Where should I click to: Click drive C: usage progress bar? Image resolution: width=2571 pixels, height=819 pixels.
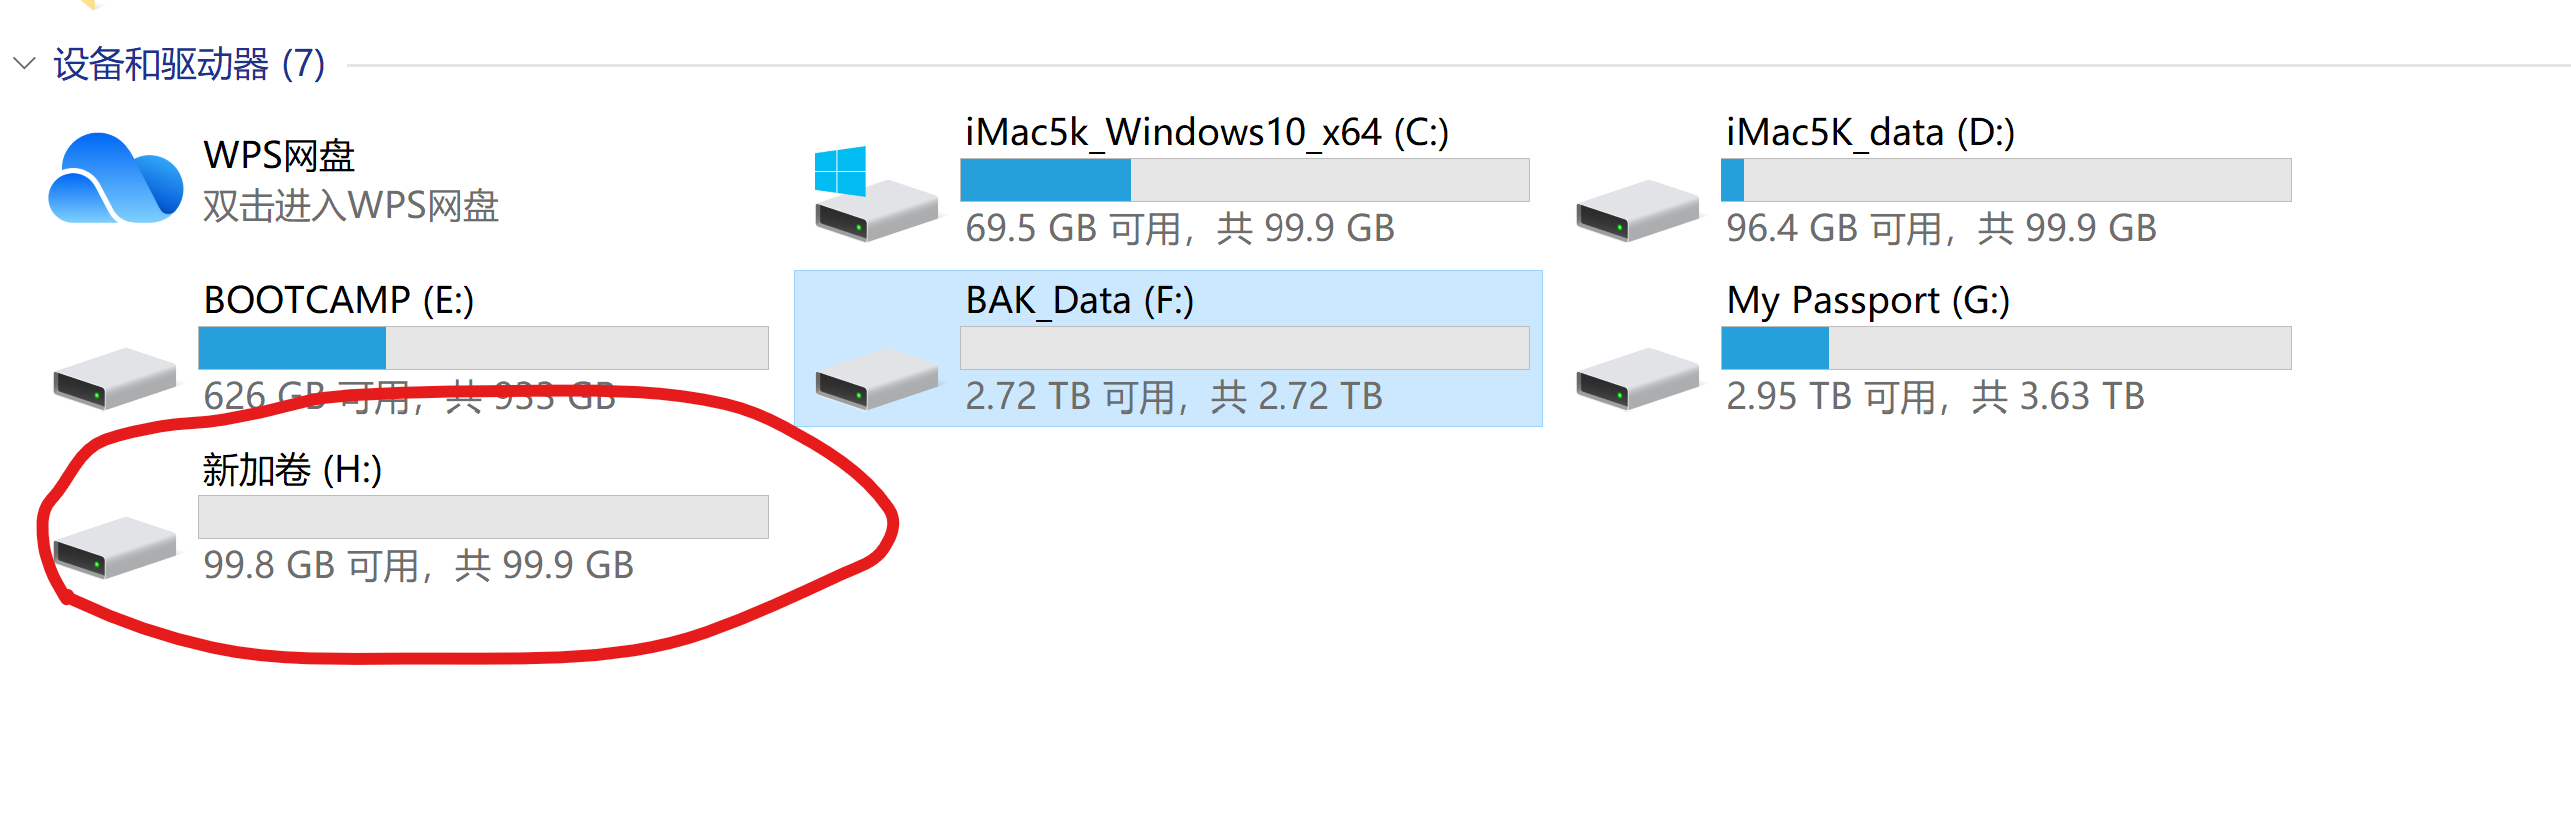(1244, 180)
